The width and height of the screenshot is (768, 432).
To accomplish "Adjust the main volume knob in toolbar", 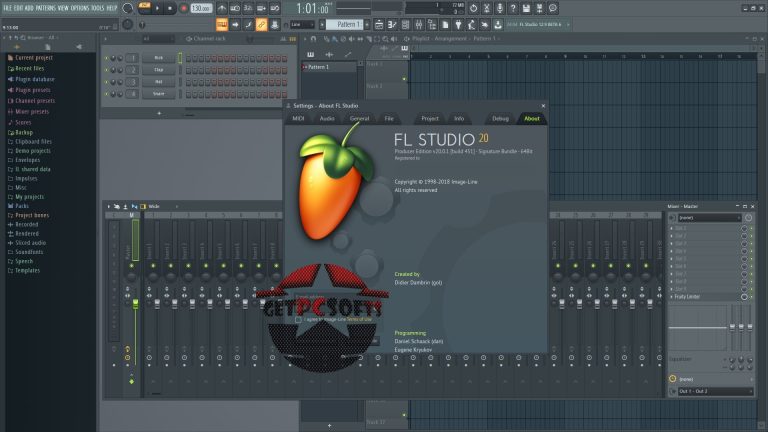I will click(127, 8).
